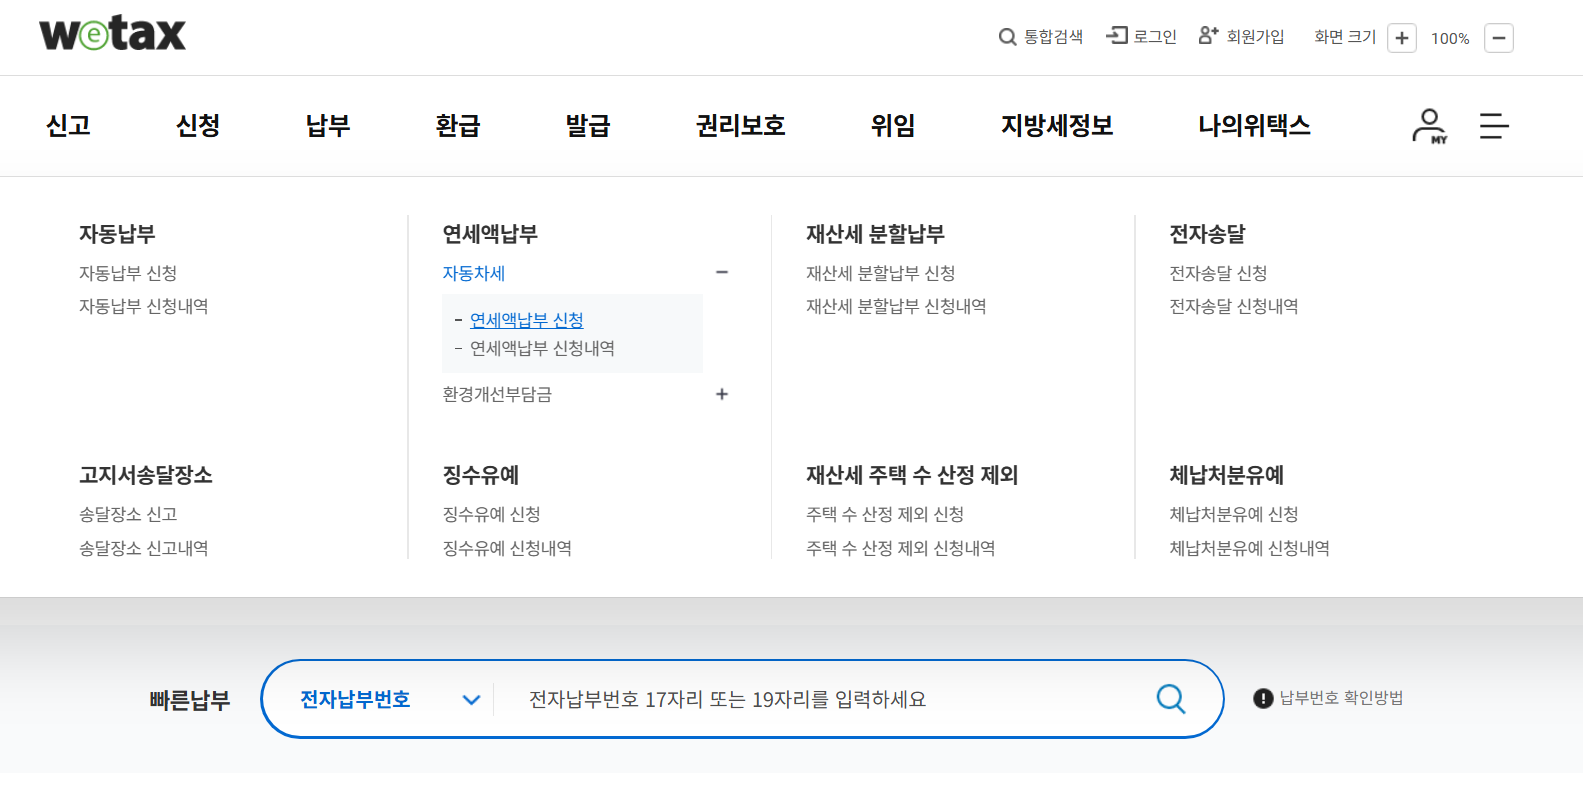This screenshot has width=1583, height=786.
Task: Click 연세액납부 신청내역 link
Action: (542, 348)
